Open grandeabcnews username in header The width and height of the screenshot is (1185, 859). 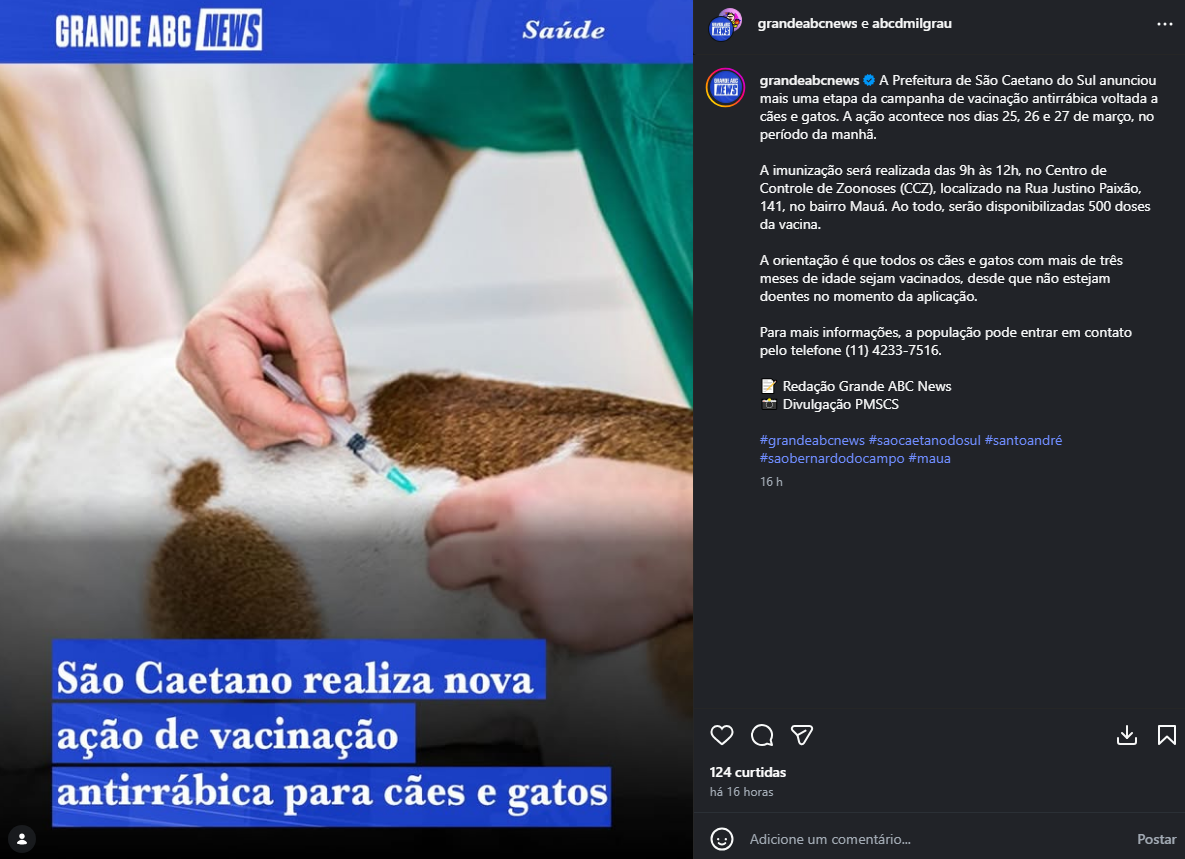[x=807, y=23]
